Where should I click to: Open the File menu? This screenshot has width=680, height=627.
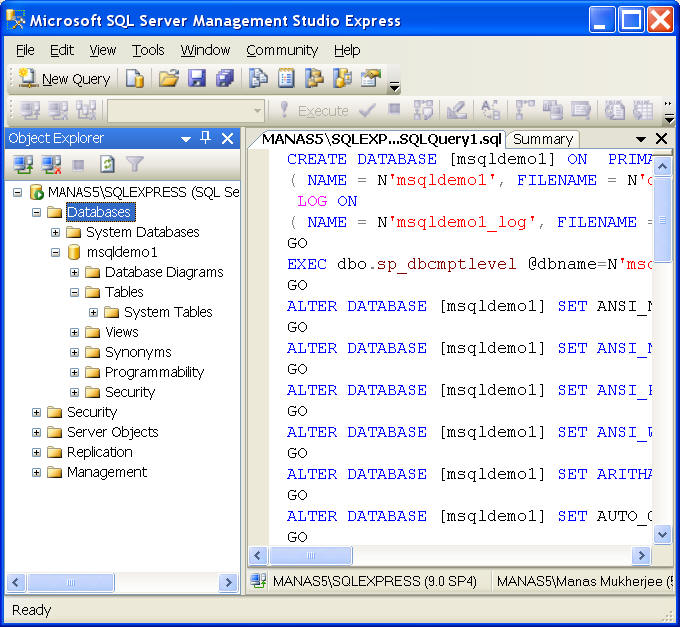click(25, 50)
